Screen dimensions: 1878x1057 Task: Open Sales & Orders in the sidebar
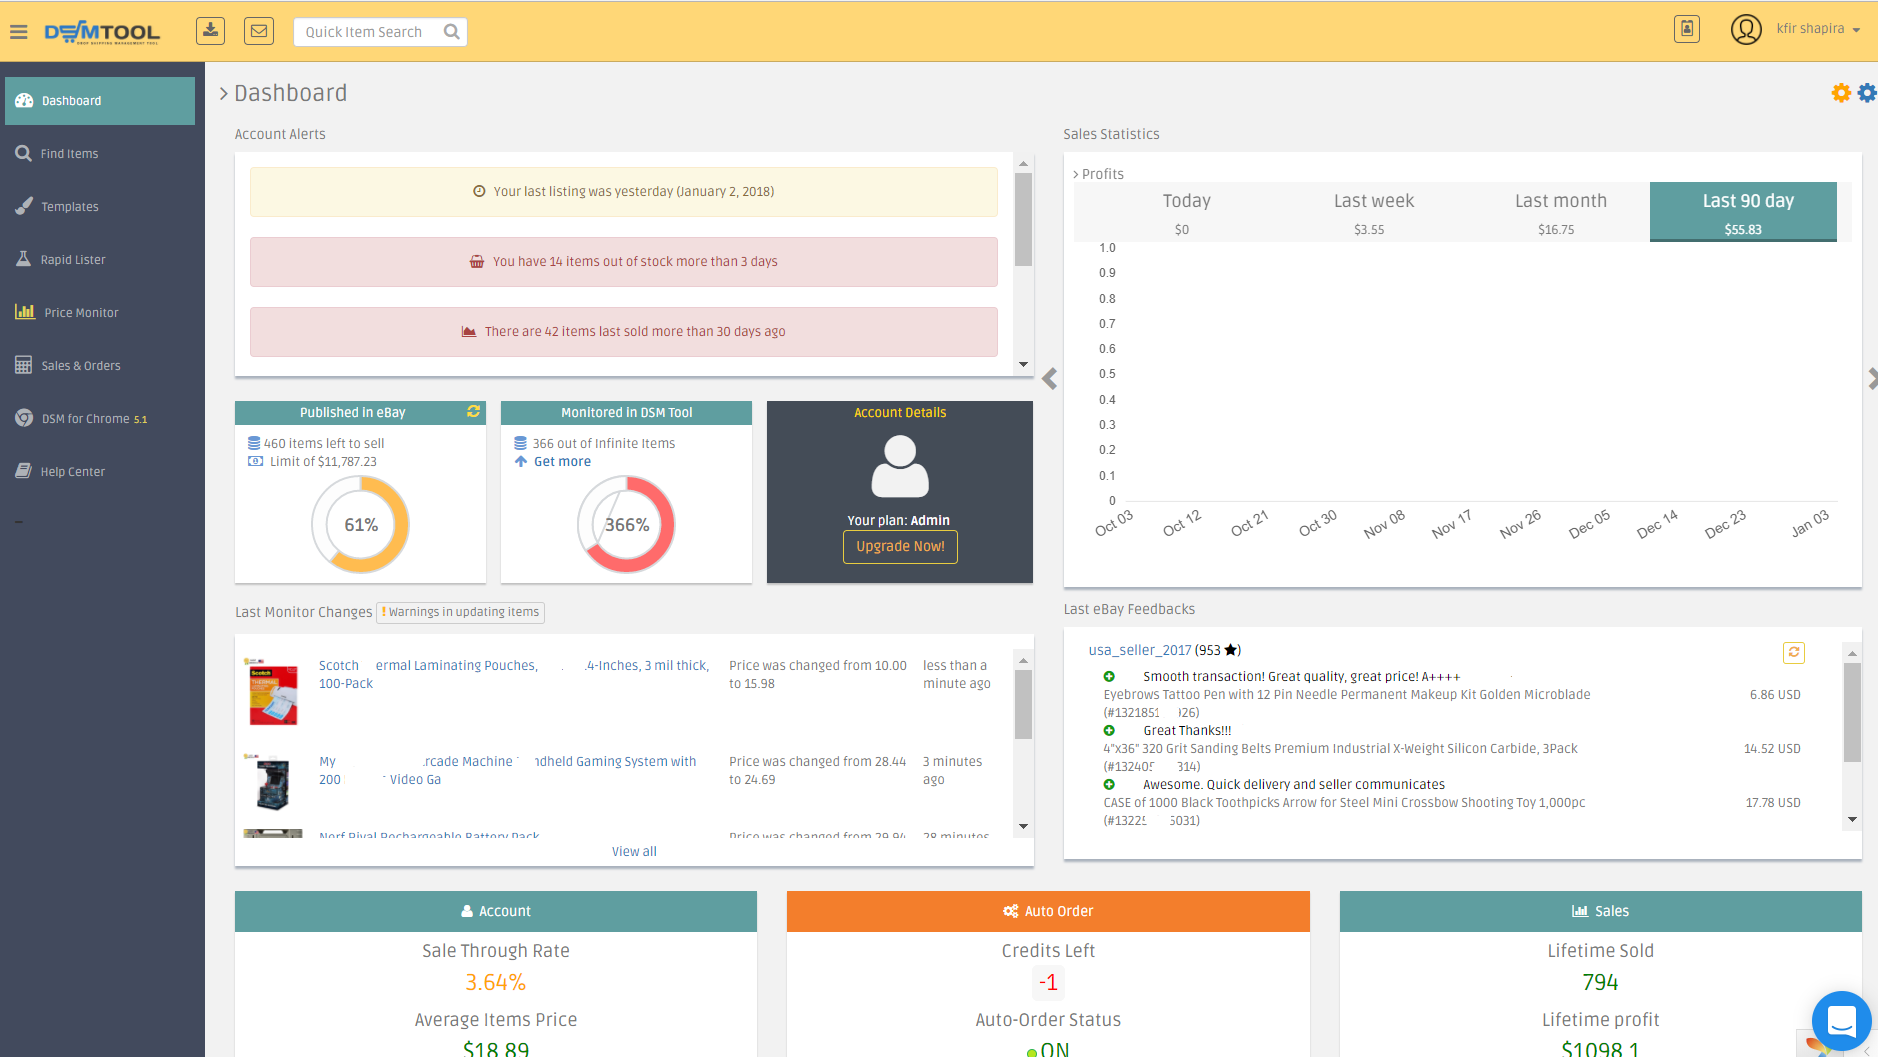(80, 365)
